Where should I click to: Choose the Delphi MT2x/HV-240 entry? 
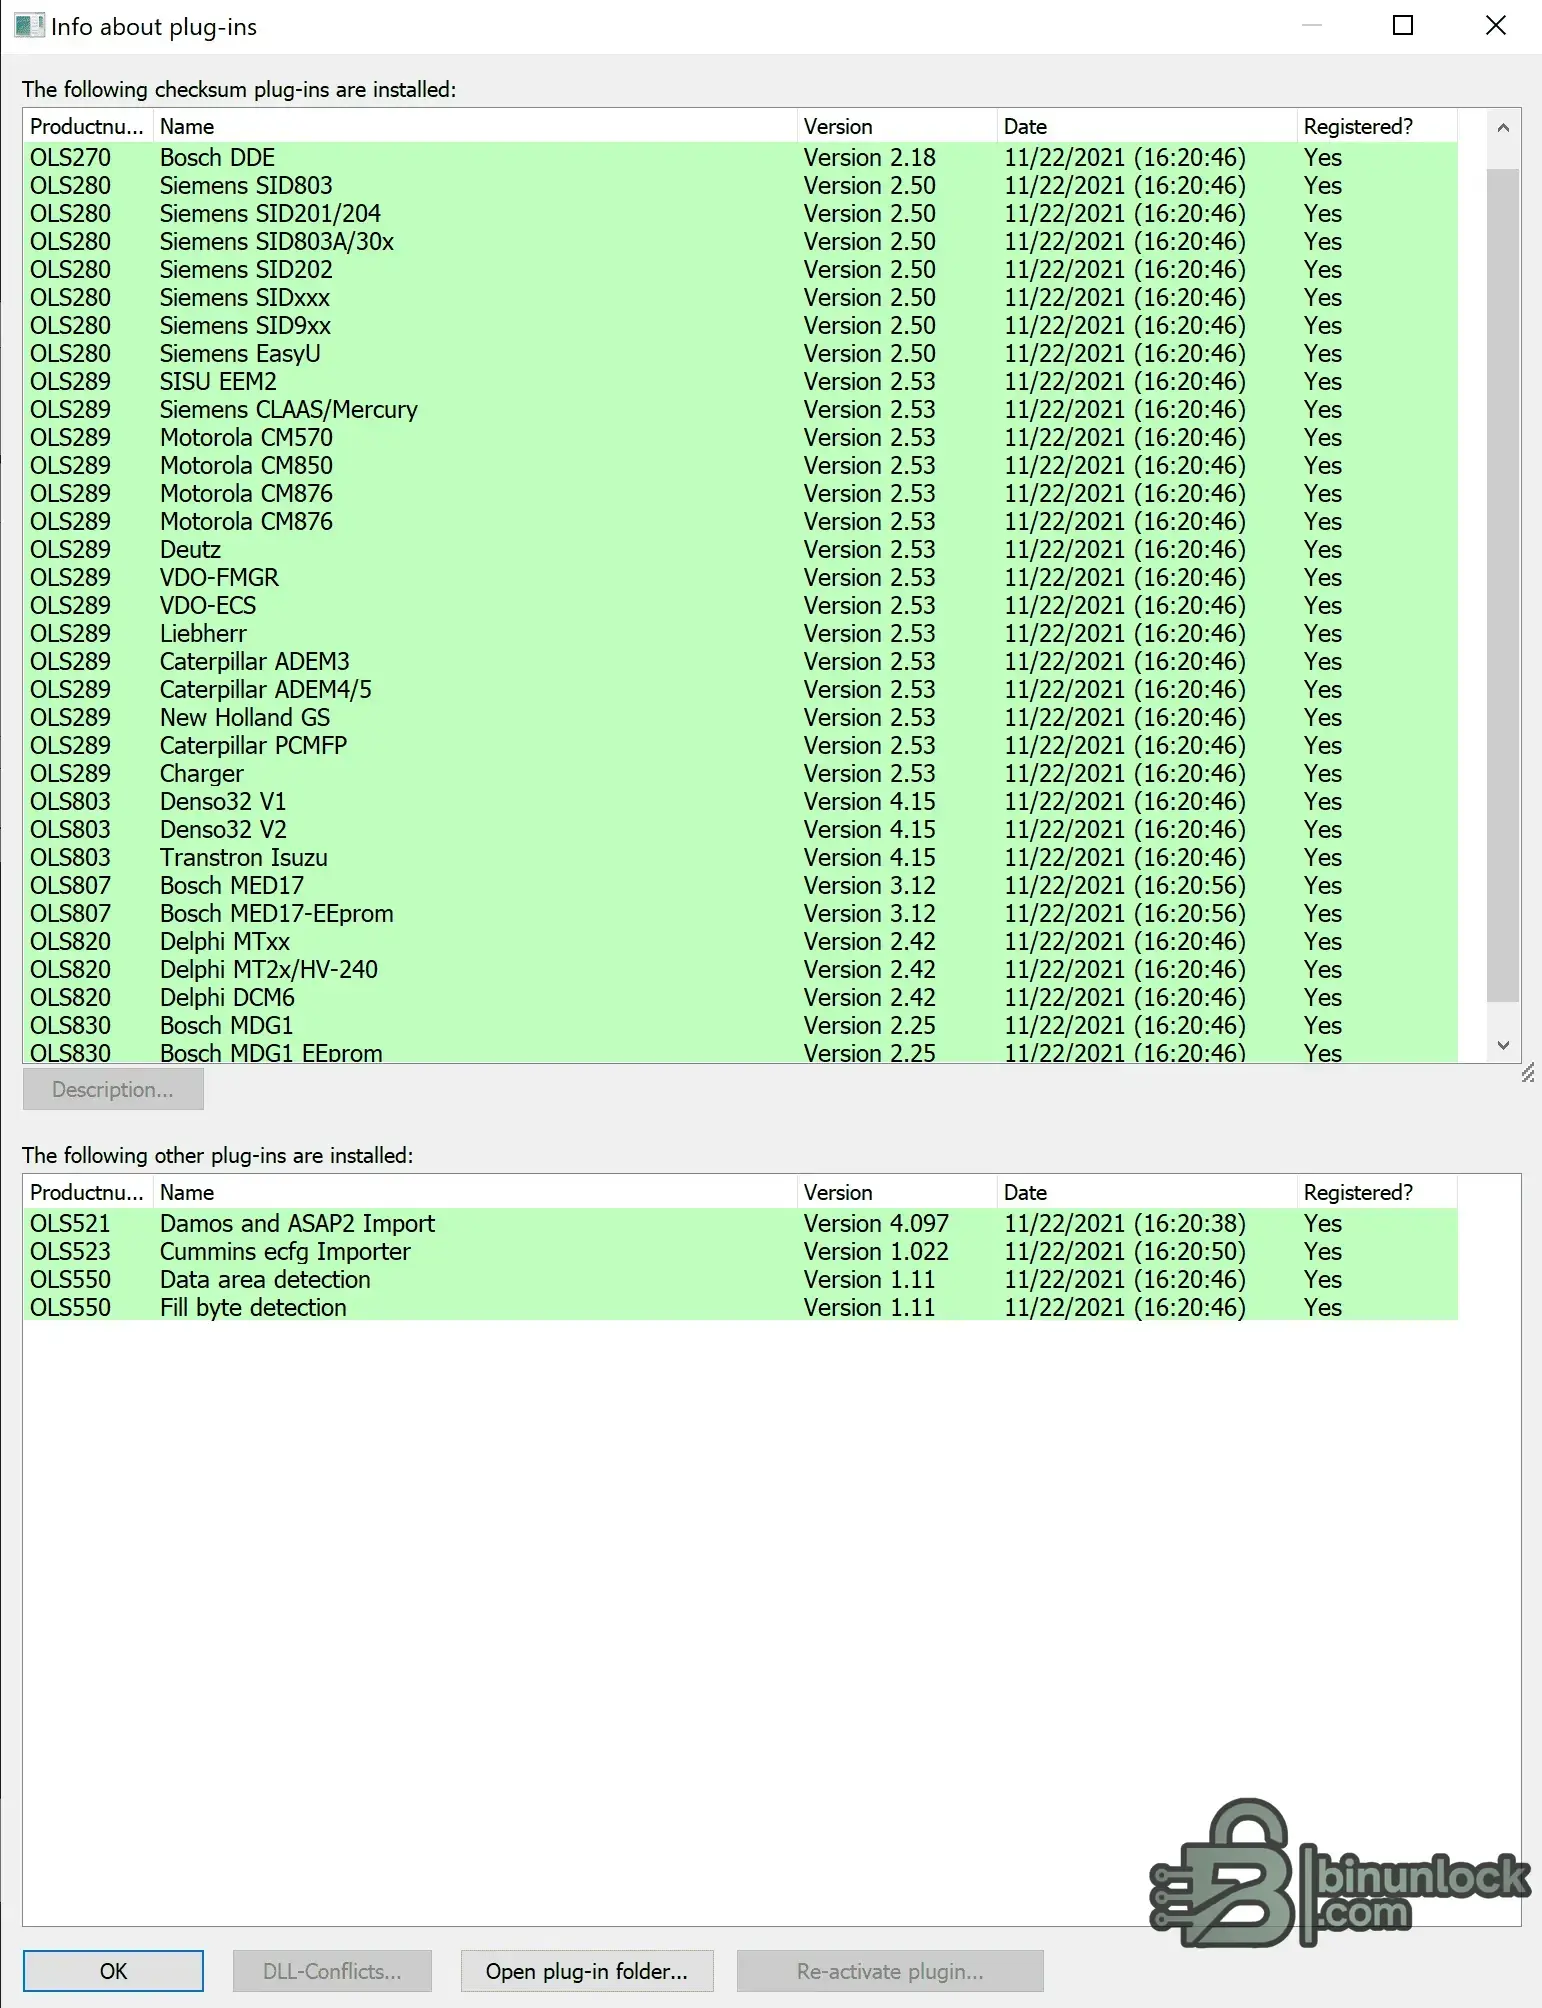click(740, 969)
